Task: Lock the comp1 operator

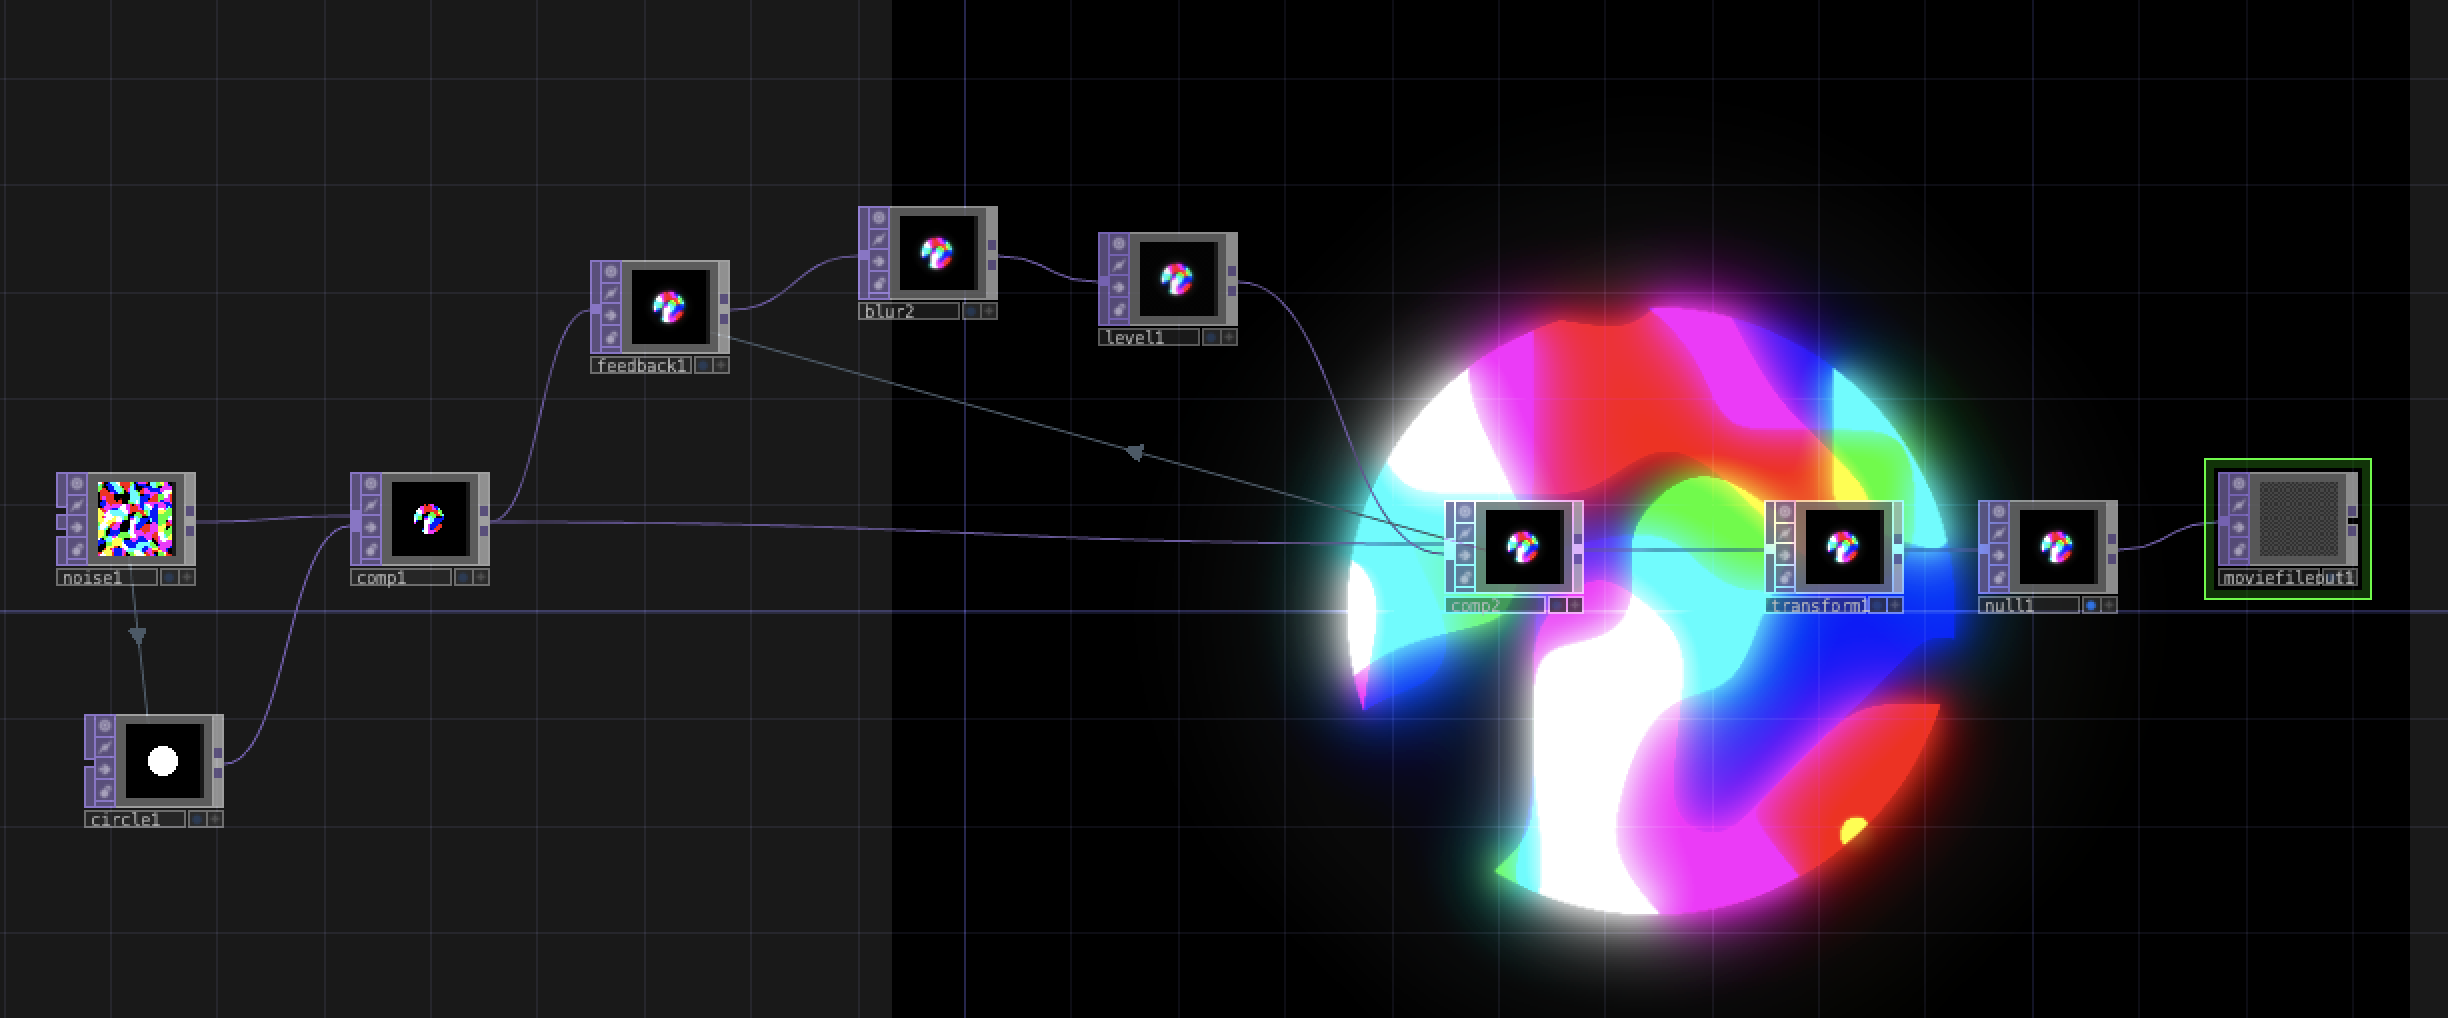Action: coord(371,550)
